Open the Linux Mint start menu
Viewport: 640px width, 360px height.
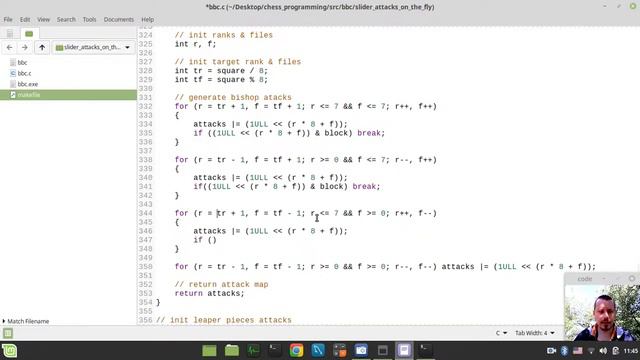pos(9,351)
